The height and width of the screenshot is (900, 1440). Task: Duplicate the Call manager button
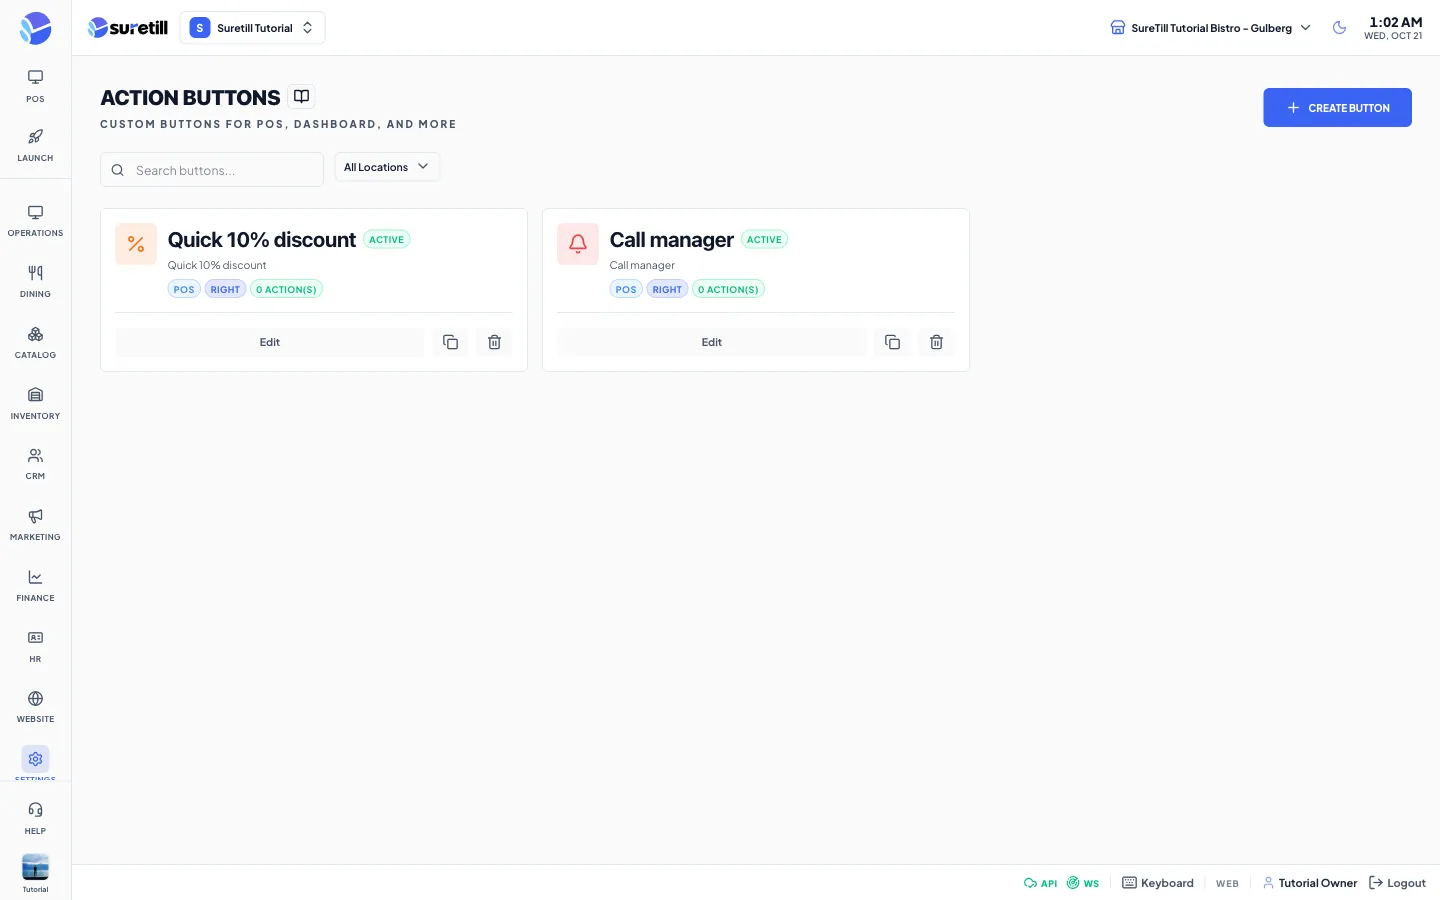892,342
